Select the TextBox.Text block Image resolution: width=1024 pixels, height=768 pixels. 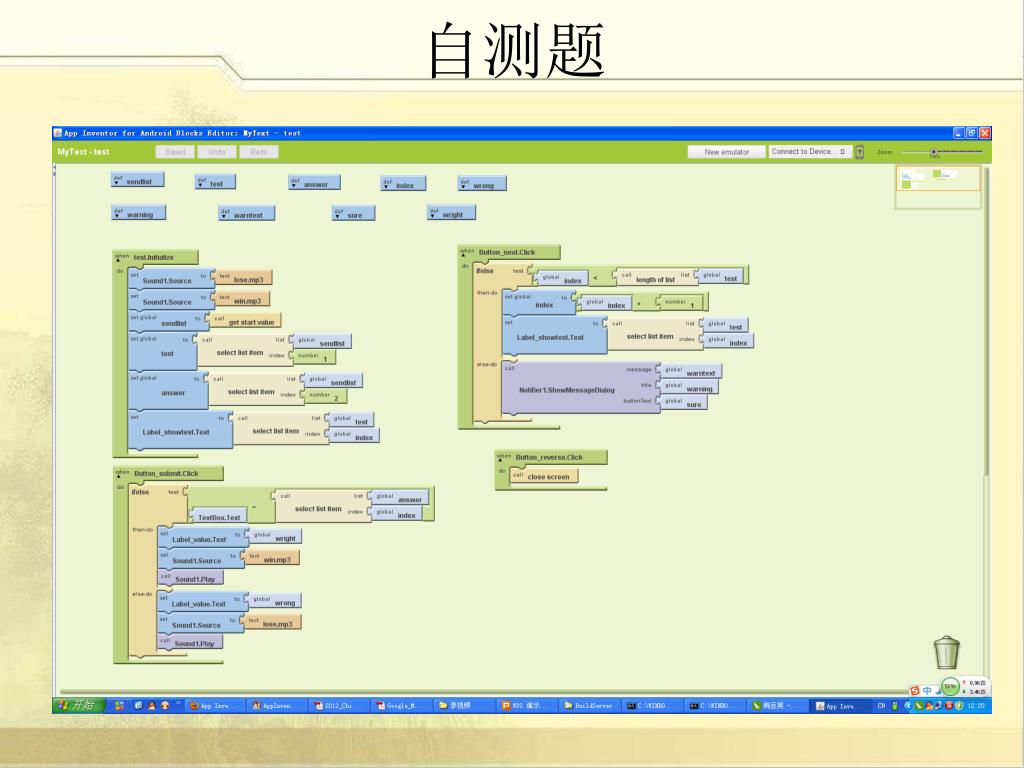coord(219,517)
